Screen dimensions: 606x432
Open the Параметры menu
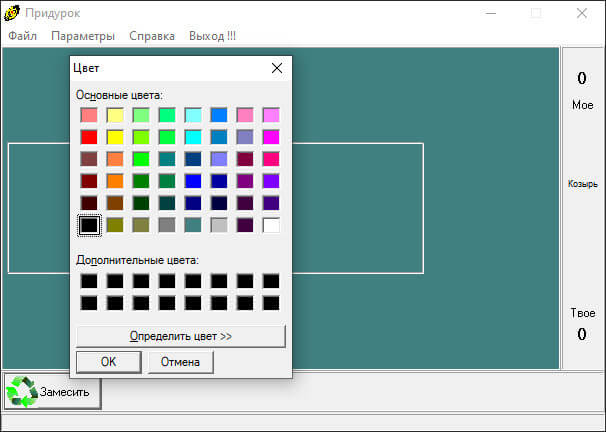[x=83, y=36]
